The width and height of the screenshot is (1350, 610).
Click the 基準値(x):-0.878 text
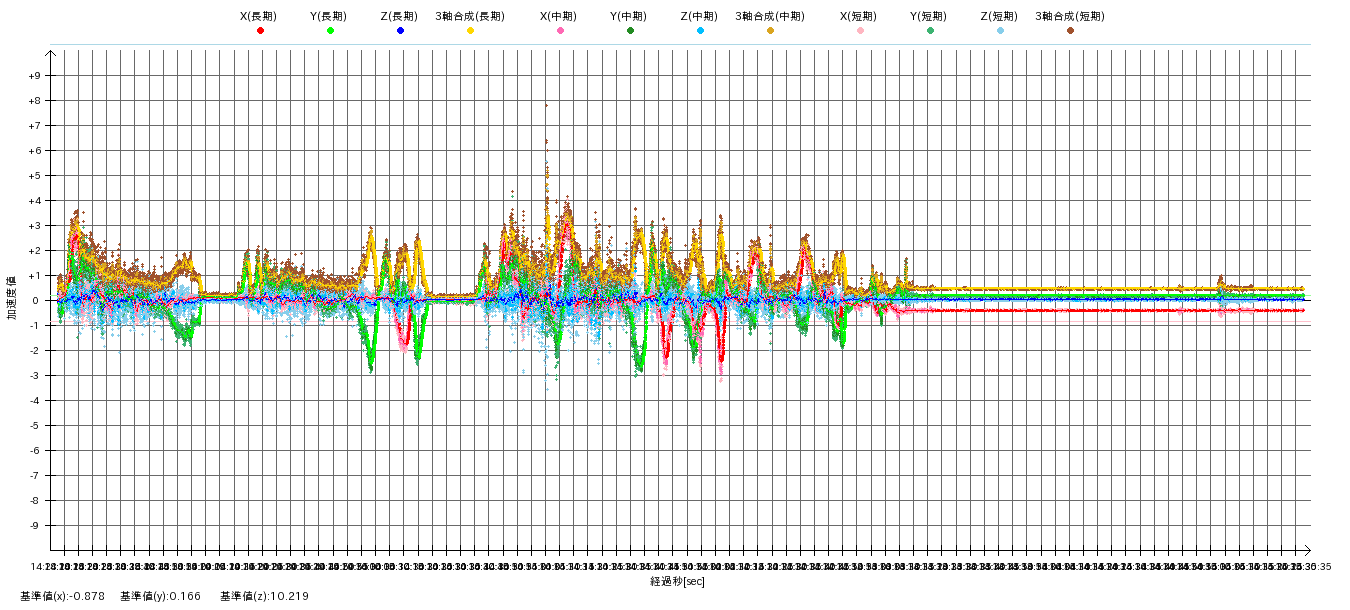pyautogui.click(x=62, y=597)
